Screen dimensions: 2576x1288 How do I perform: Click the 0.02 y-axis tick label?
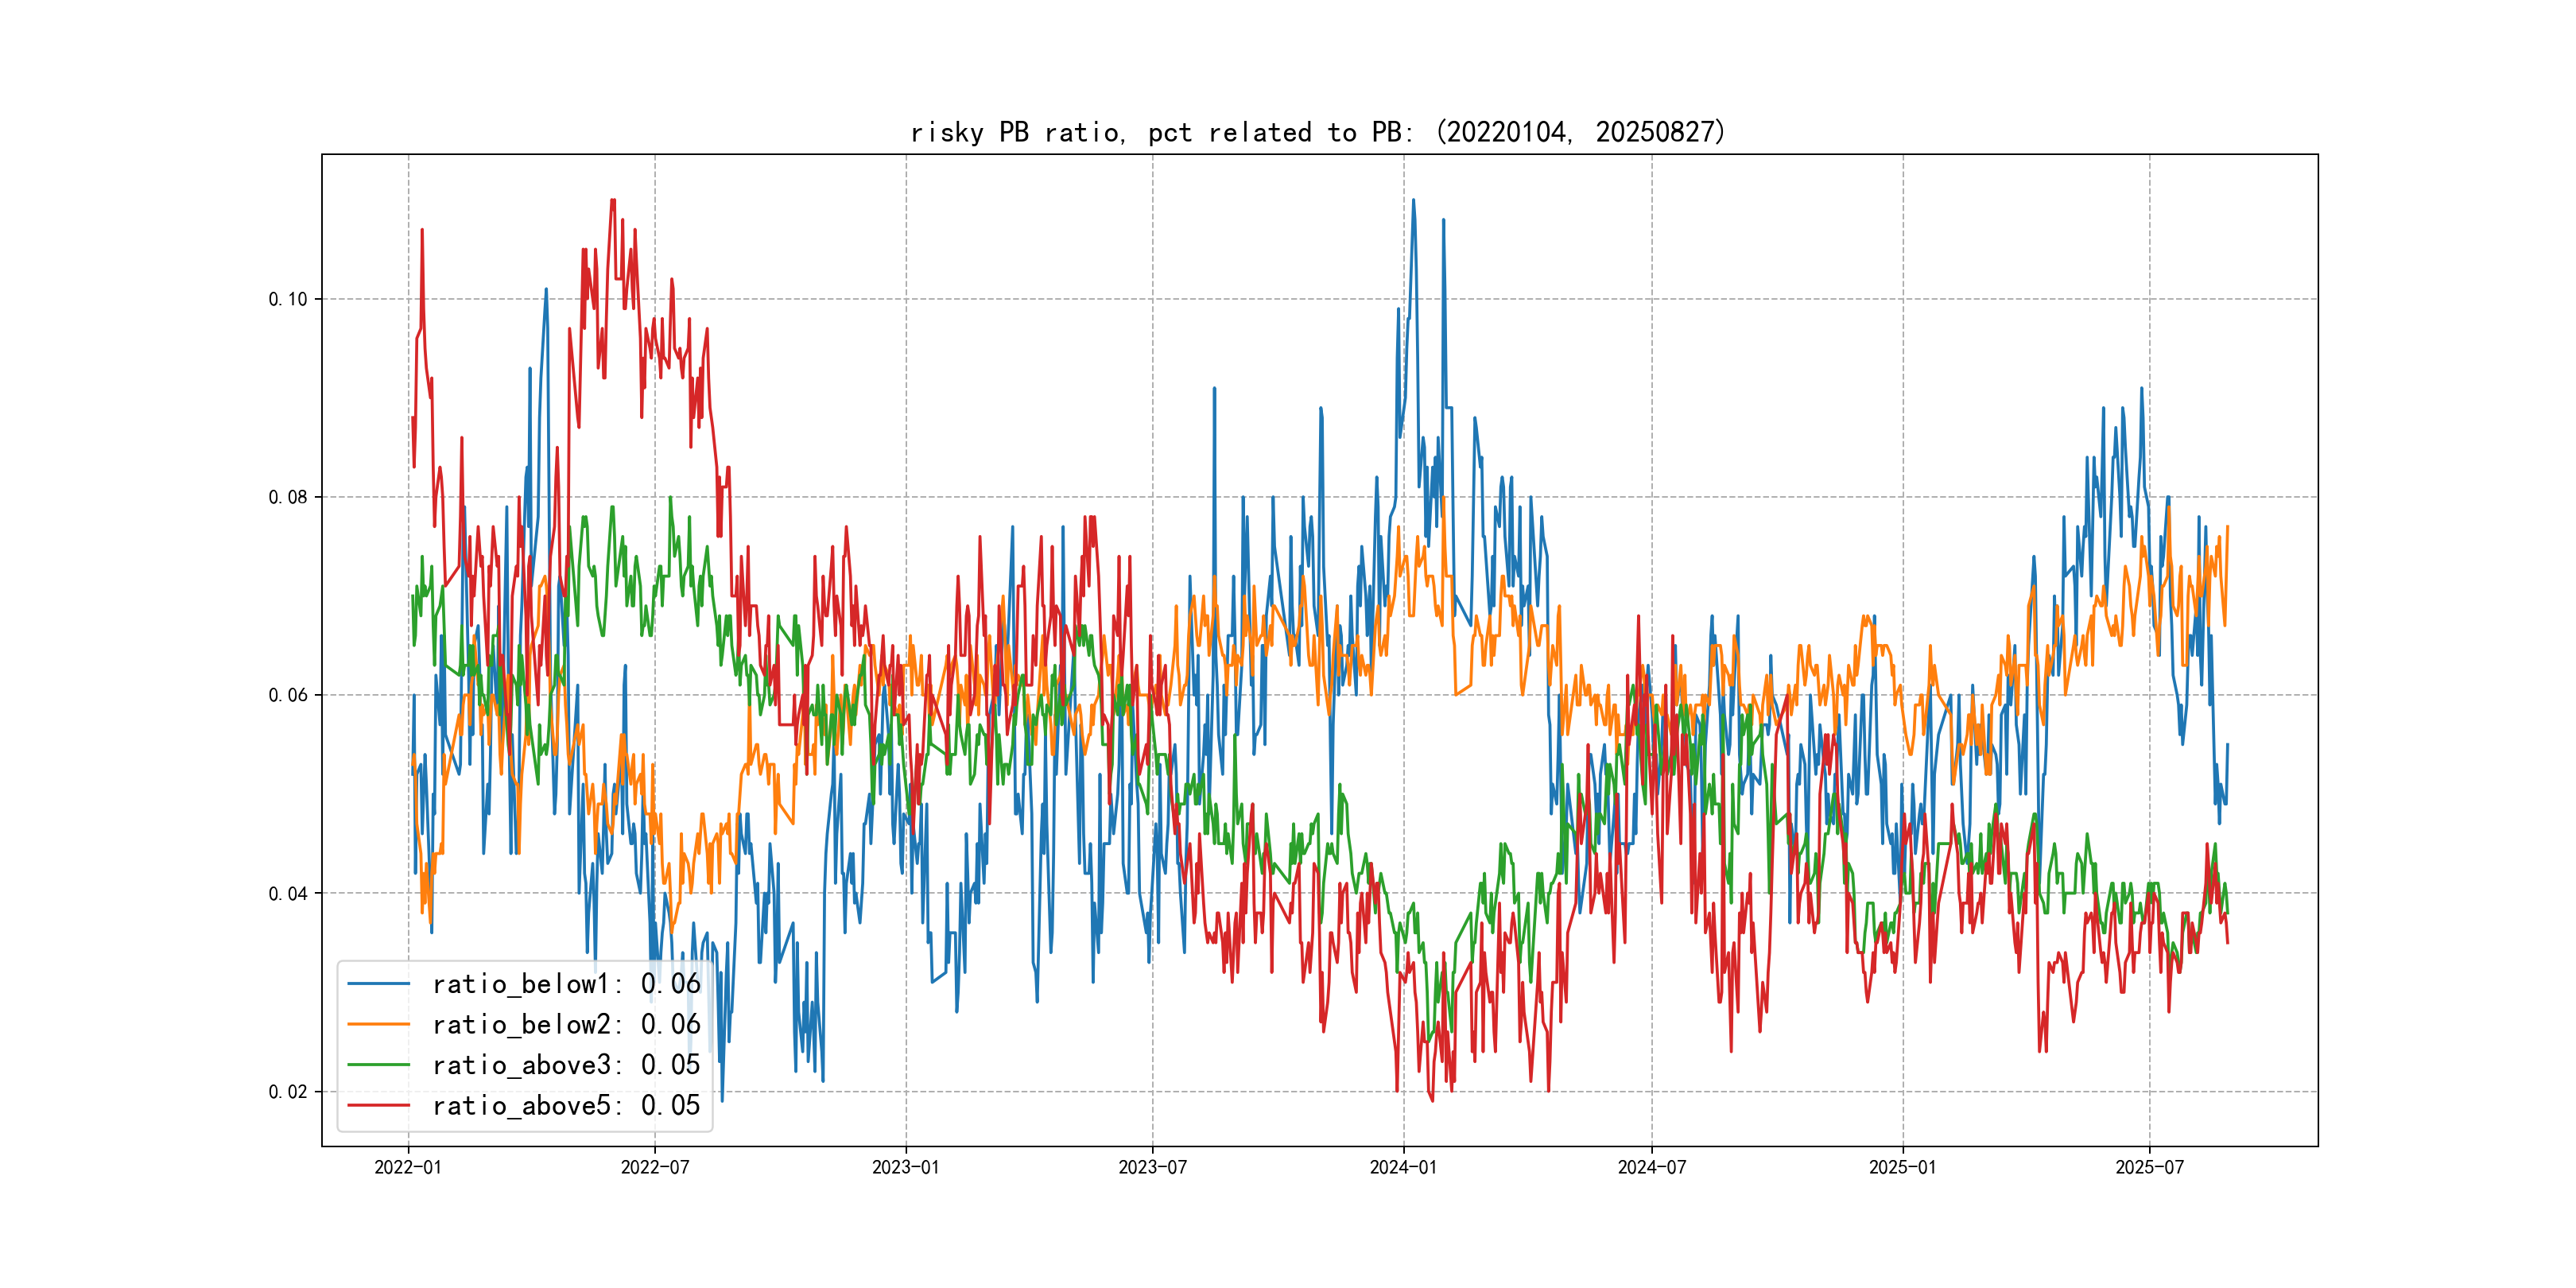coord(288,1091)
